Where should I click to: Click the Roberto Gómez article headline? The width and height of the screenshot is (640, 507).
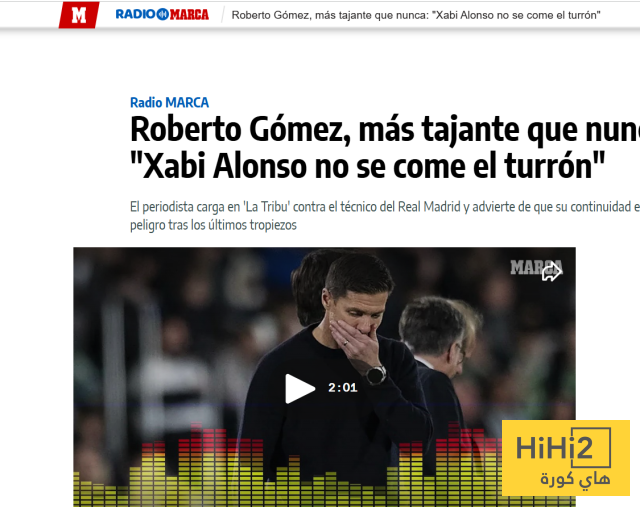click(385, 147)
